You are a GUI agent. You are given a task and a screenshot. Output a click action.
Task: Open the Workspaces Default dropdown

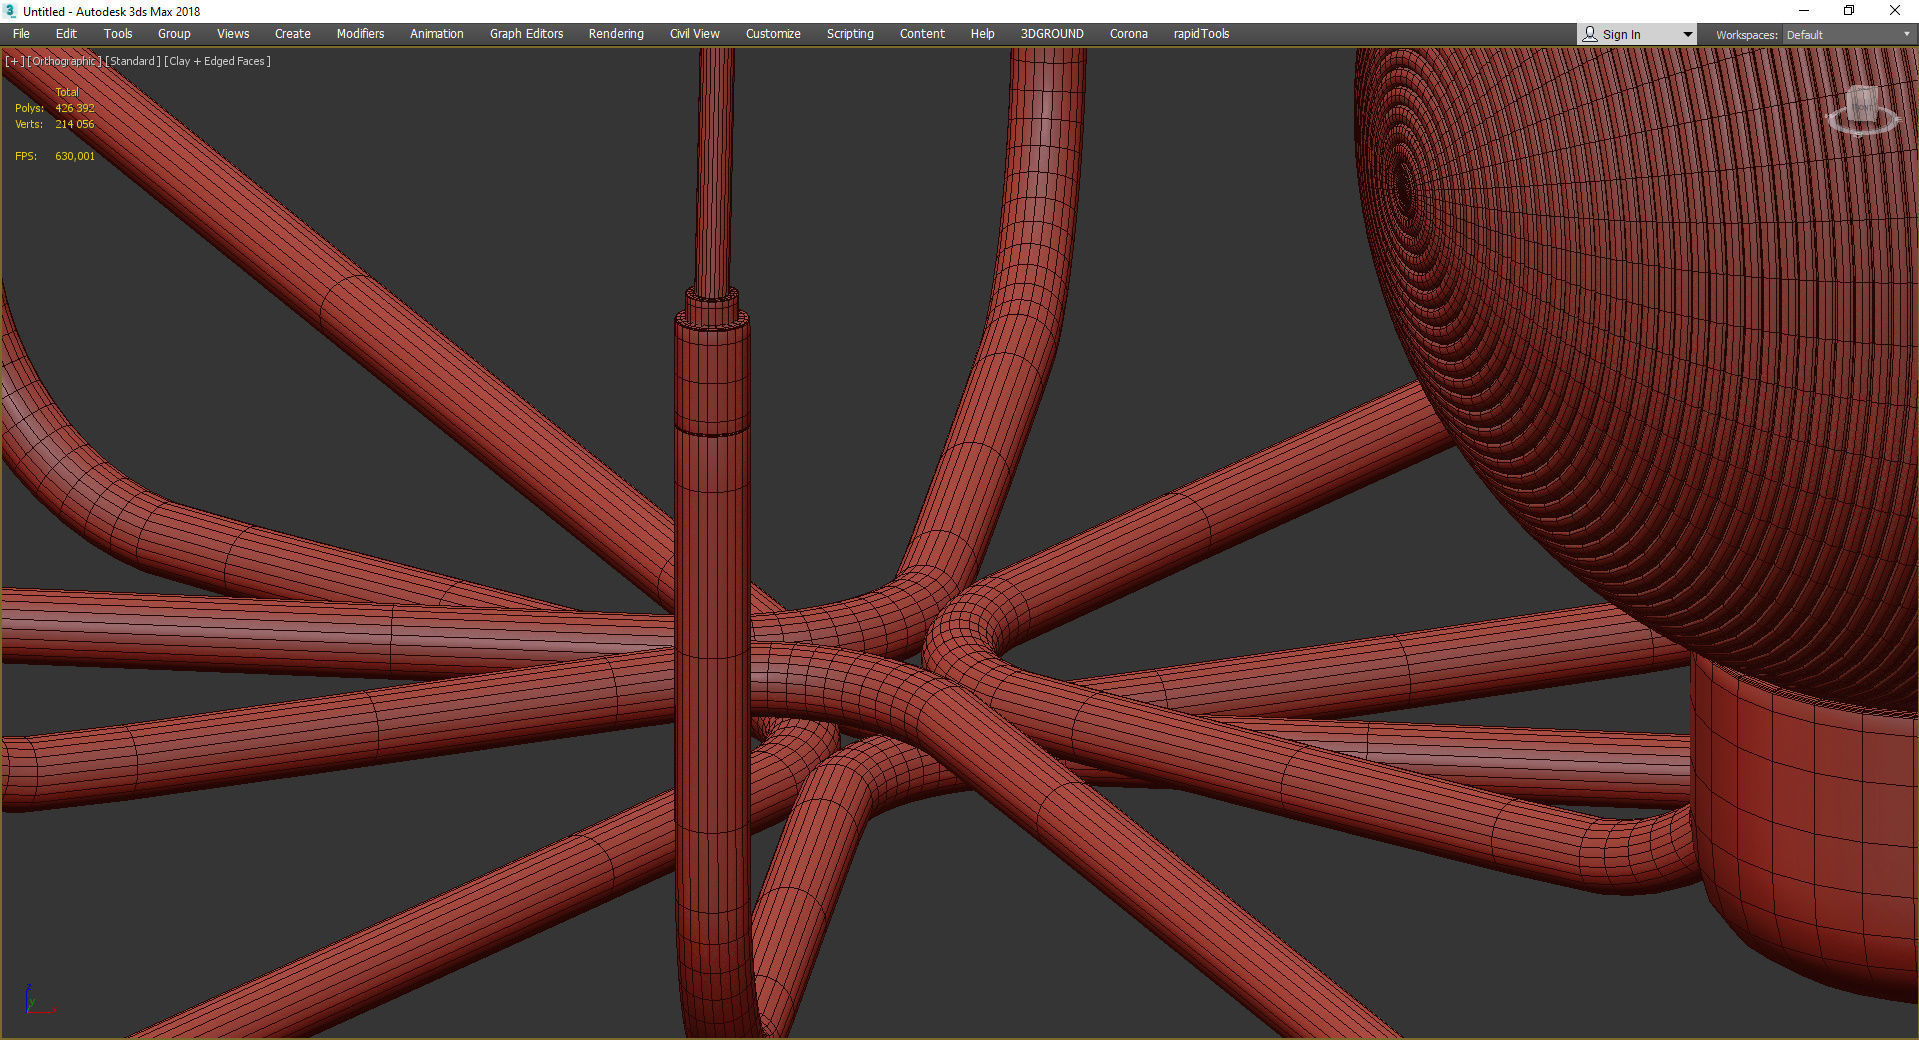pyautogui.click(x=1848, y=35)
